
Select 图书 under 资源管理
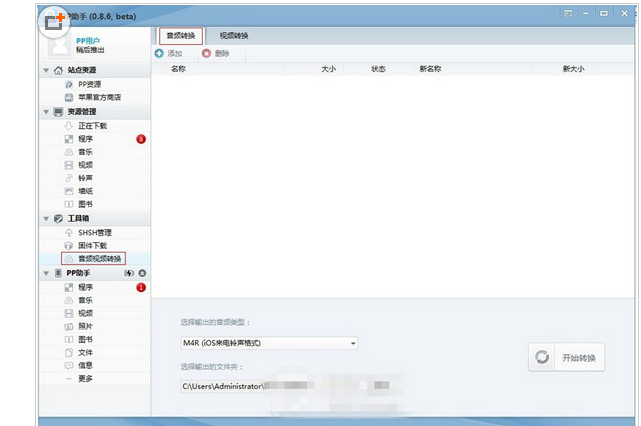pos(95,204)
